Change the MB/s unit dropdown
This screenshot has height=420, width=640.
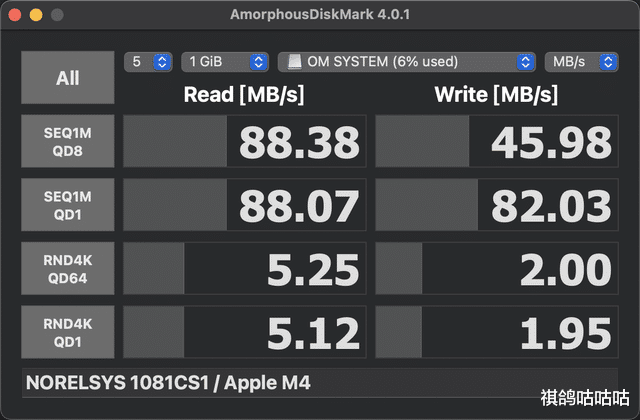(x=580, y=62)
